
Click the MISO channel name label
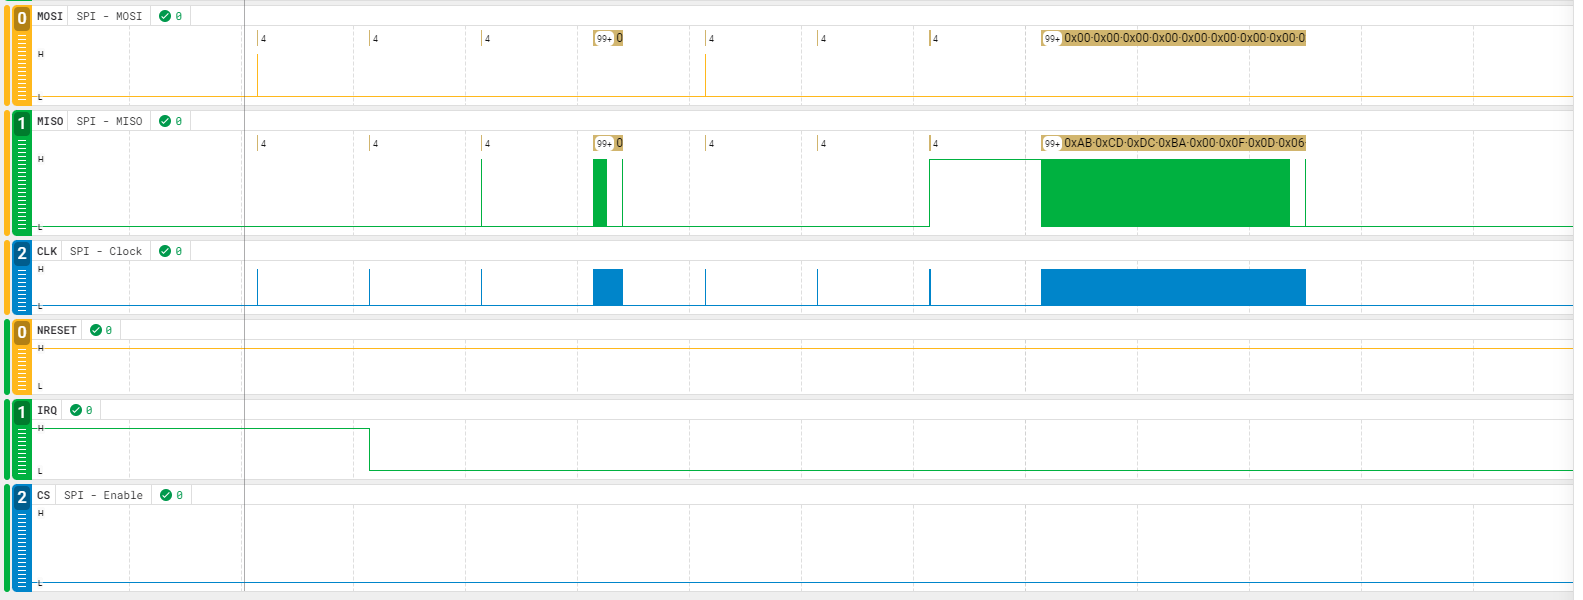50,121
